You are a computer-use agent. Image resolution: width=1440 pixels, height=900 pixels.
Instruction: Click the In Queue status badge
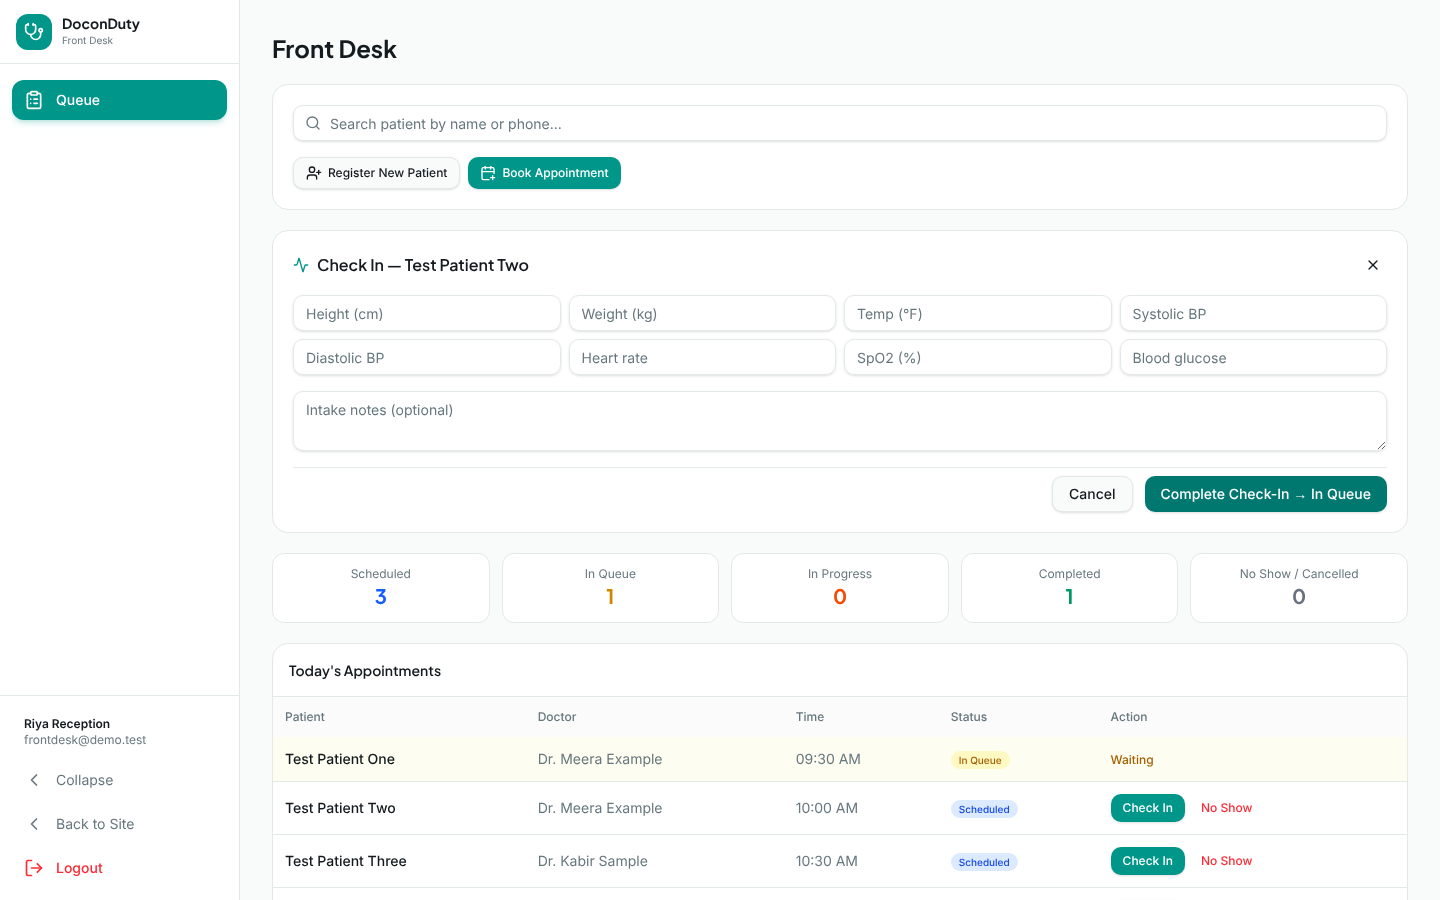(x=980, y=760)
